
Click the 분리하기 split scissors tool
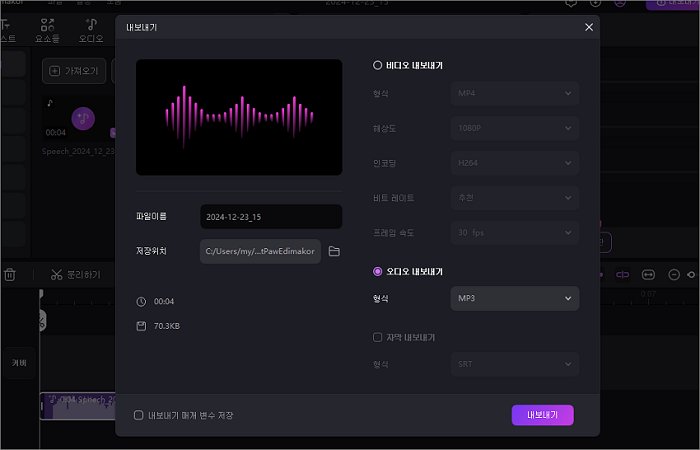pyautogui.click(x=76, y=275)
